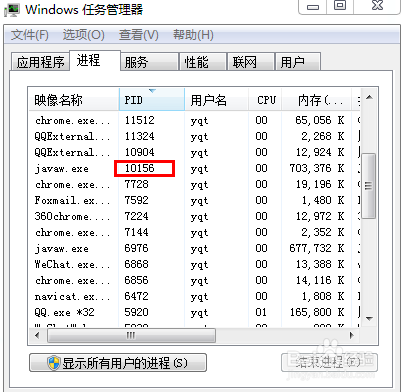Select chrome.exe row with PID 6856

tap(195, 280)
